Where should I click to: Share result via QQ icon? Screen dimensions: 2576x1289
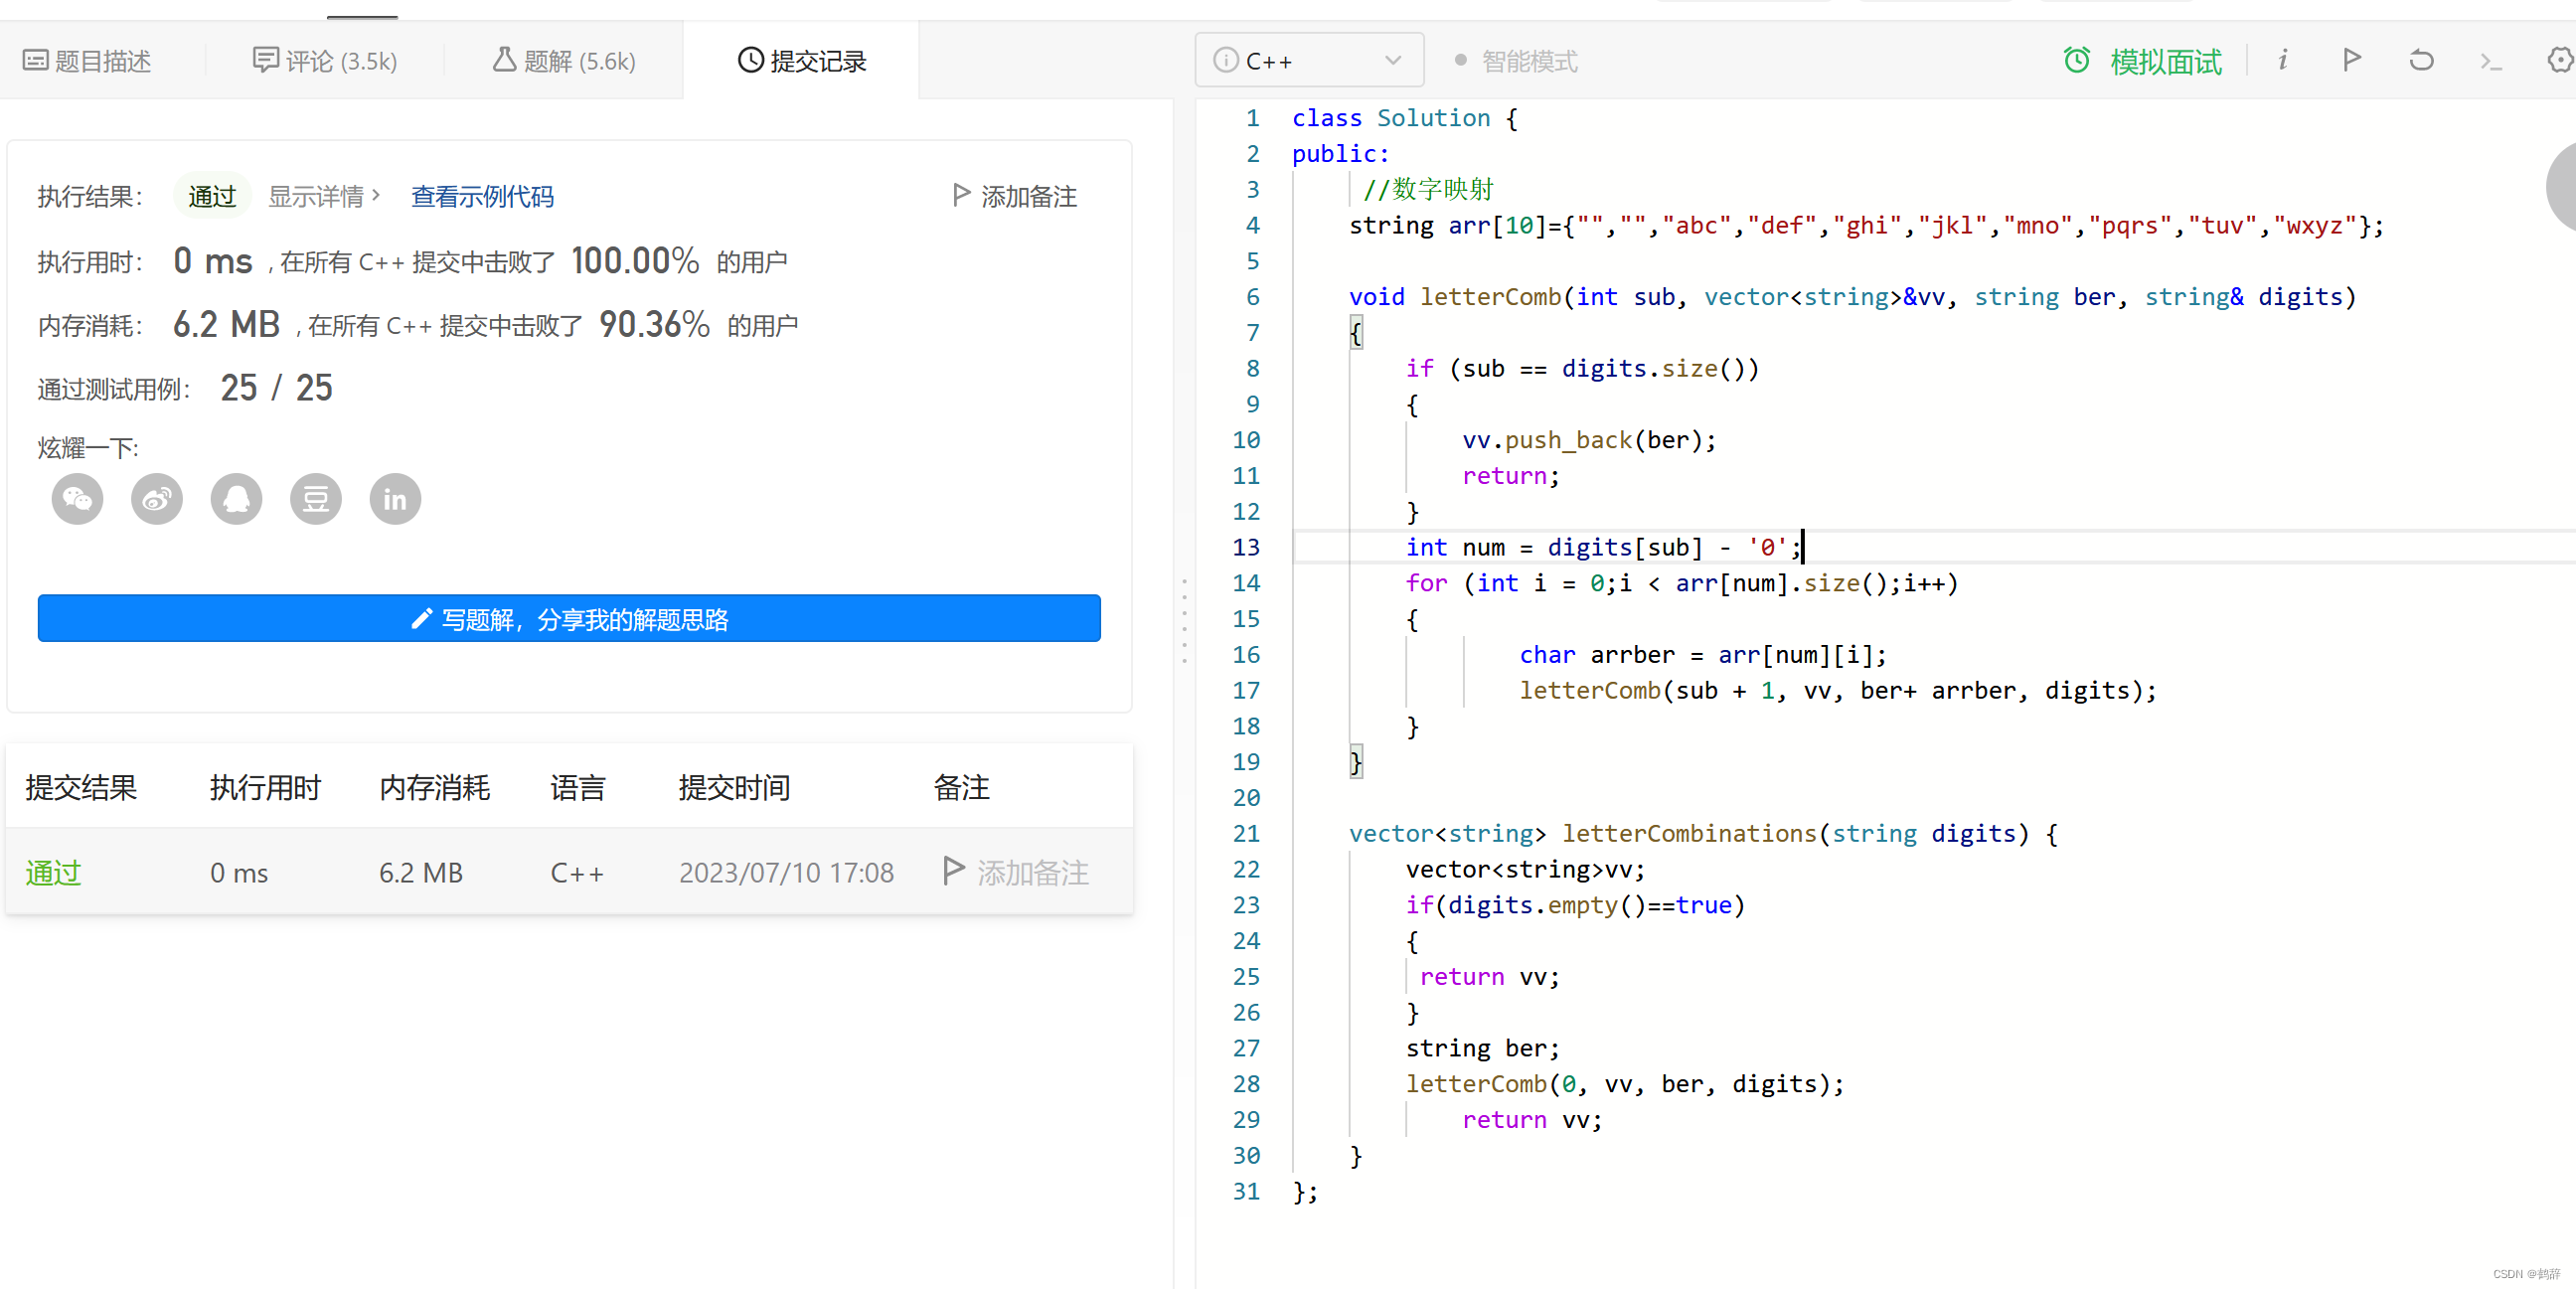[236, 499]
